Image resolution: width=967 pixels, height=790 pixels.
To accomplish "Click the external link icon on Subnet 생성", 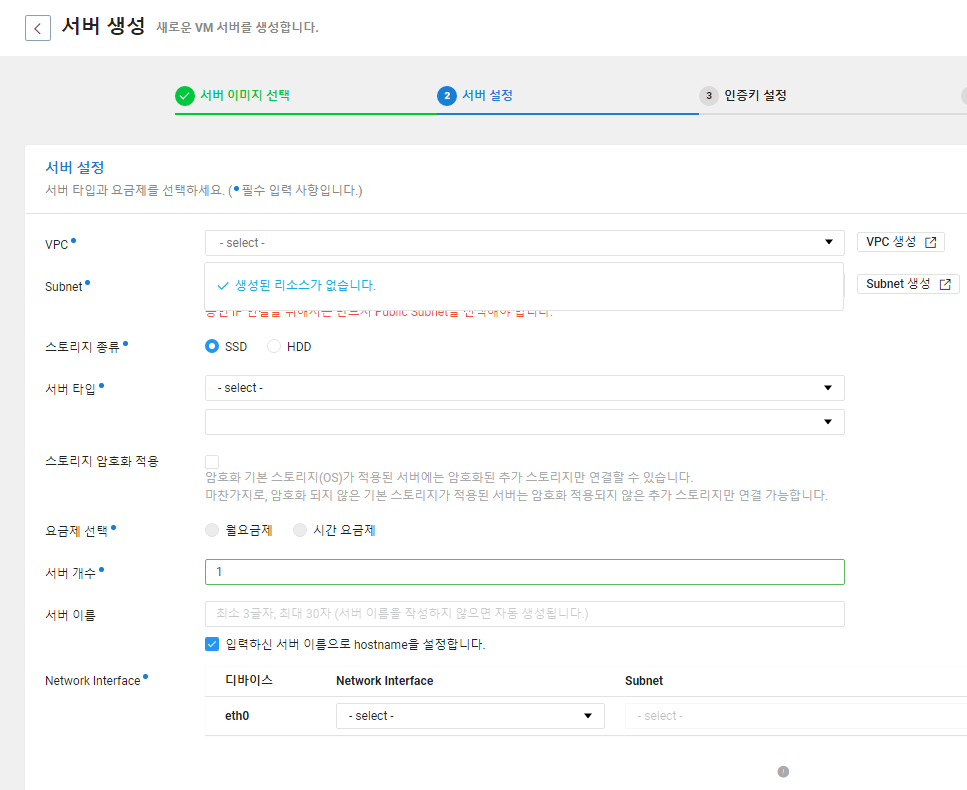I will pyautogui.click(x=945, y=284).
